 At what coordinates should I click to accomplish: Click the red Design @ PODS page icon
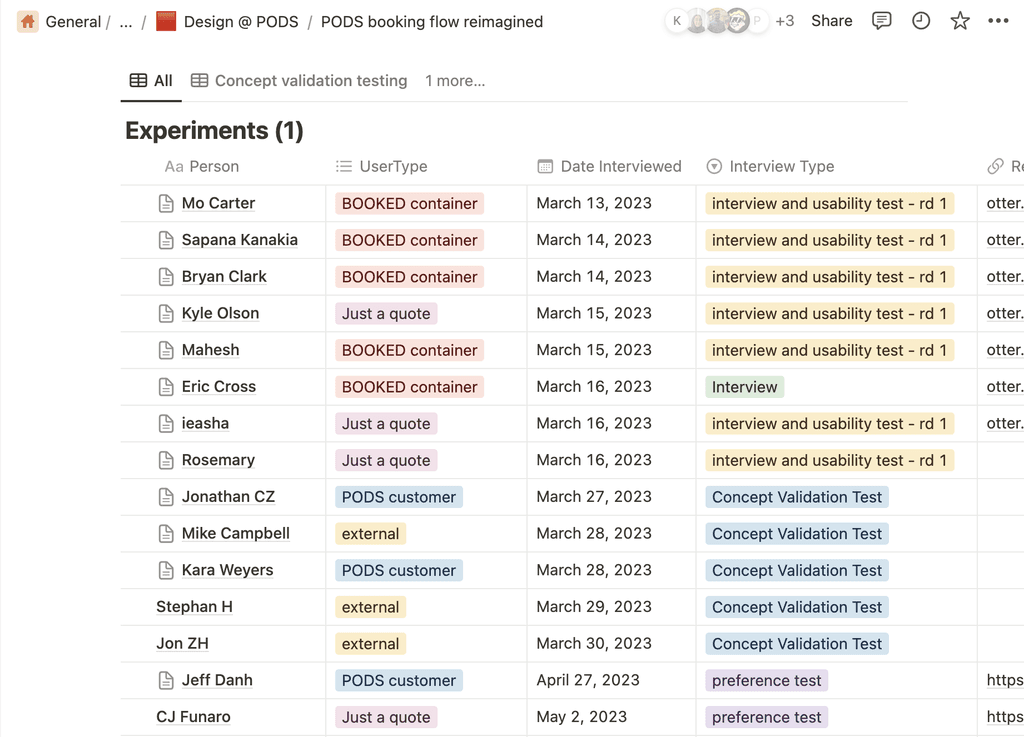[166, 22]
